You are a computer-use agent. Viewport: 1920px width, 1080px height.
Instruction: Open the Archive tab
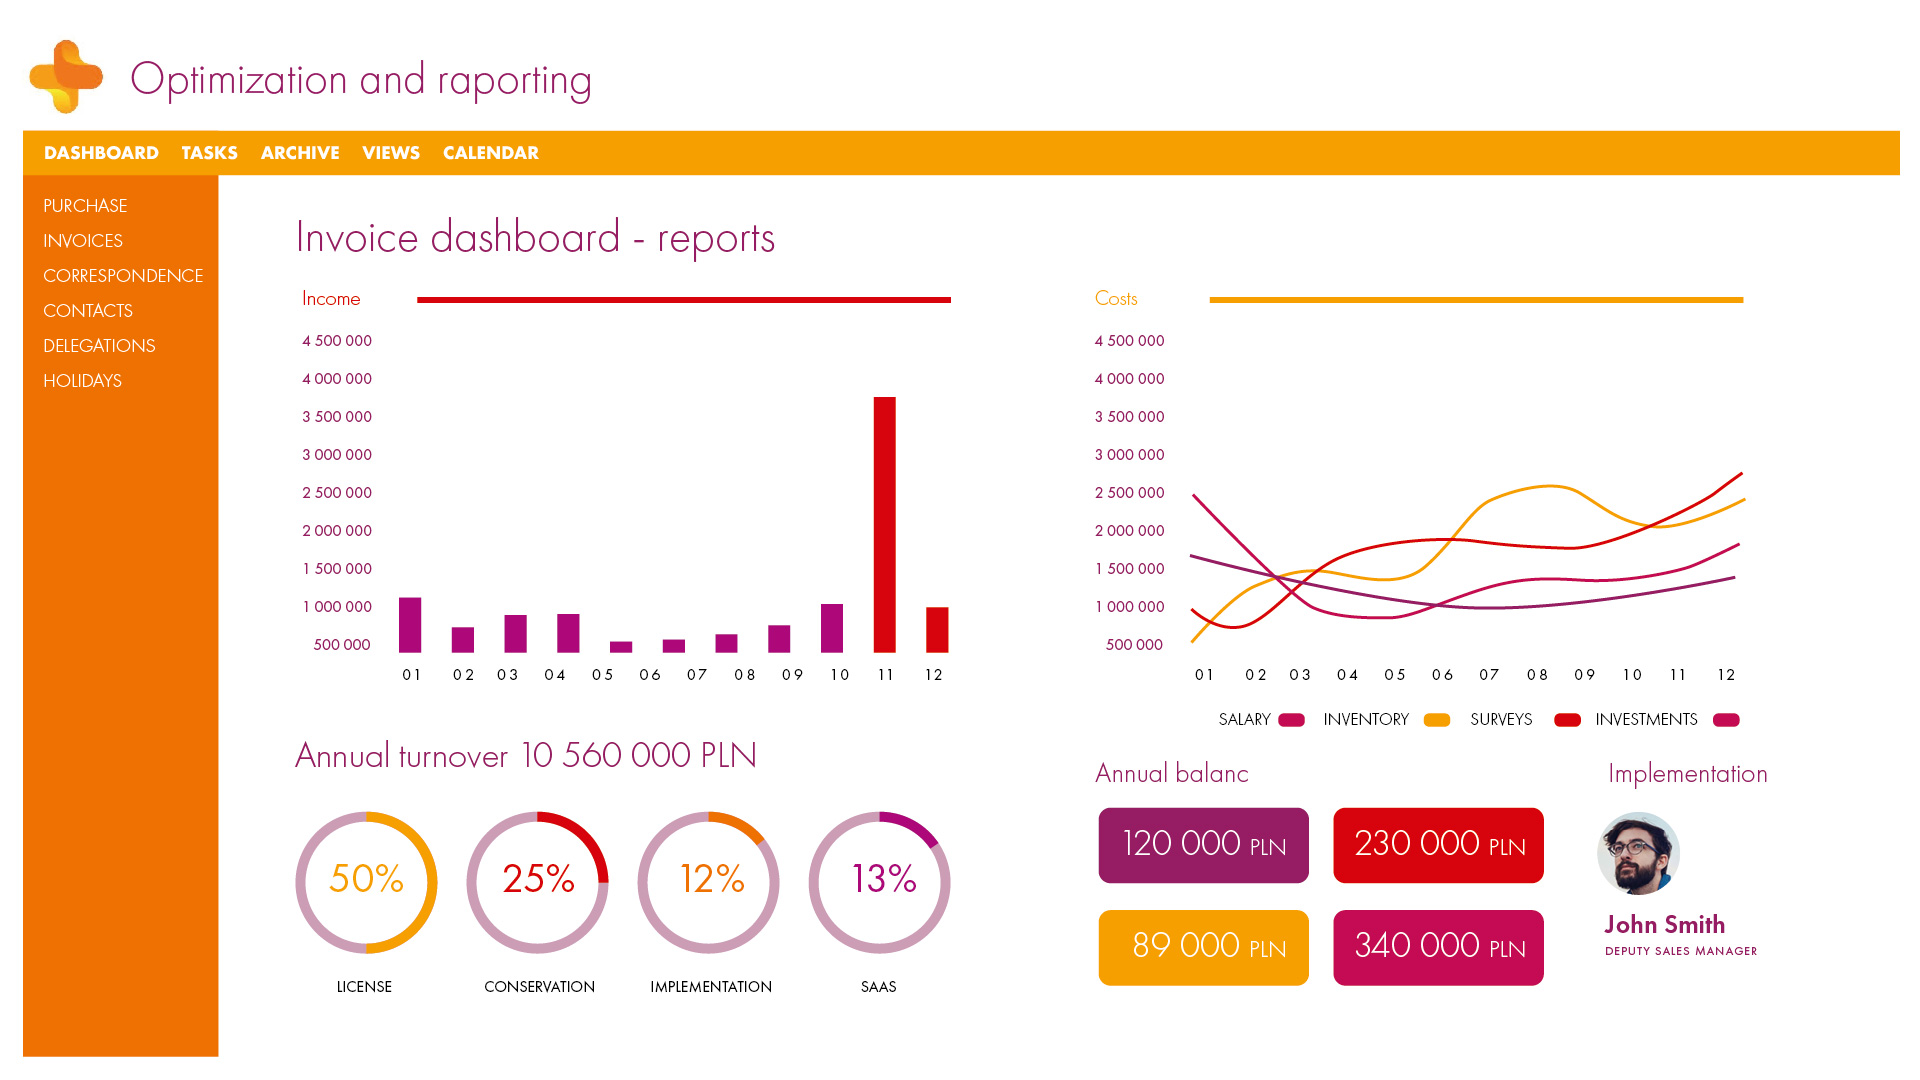pos(300,153)
